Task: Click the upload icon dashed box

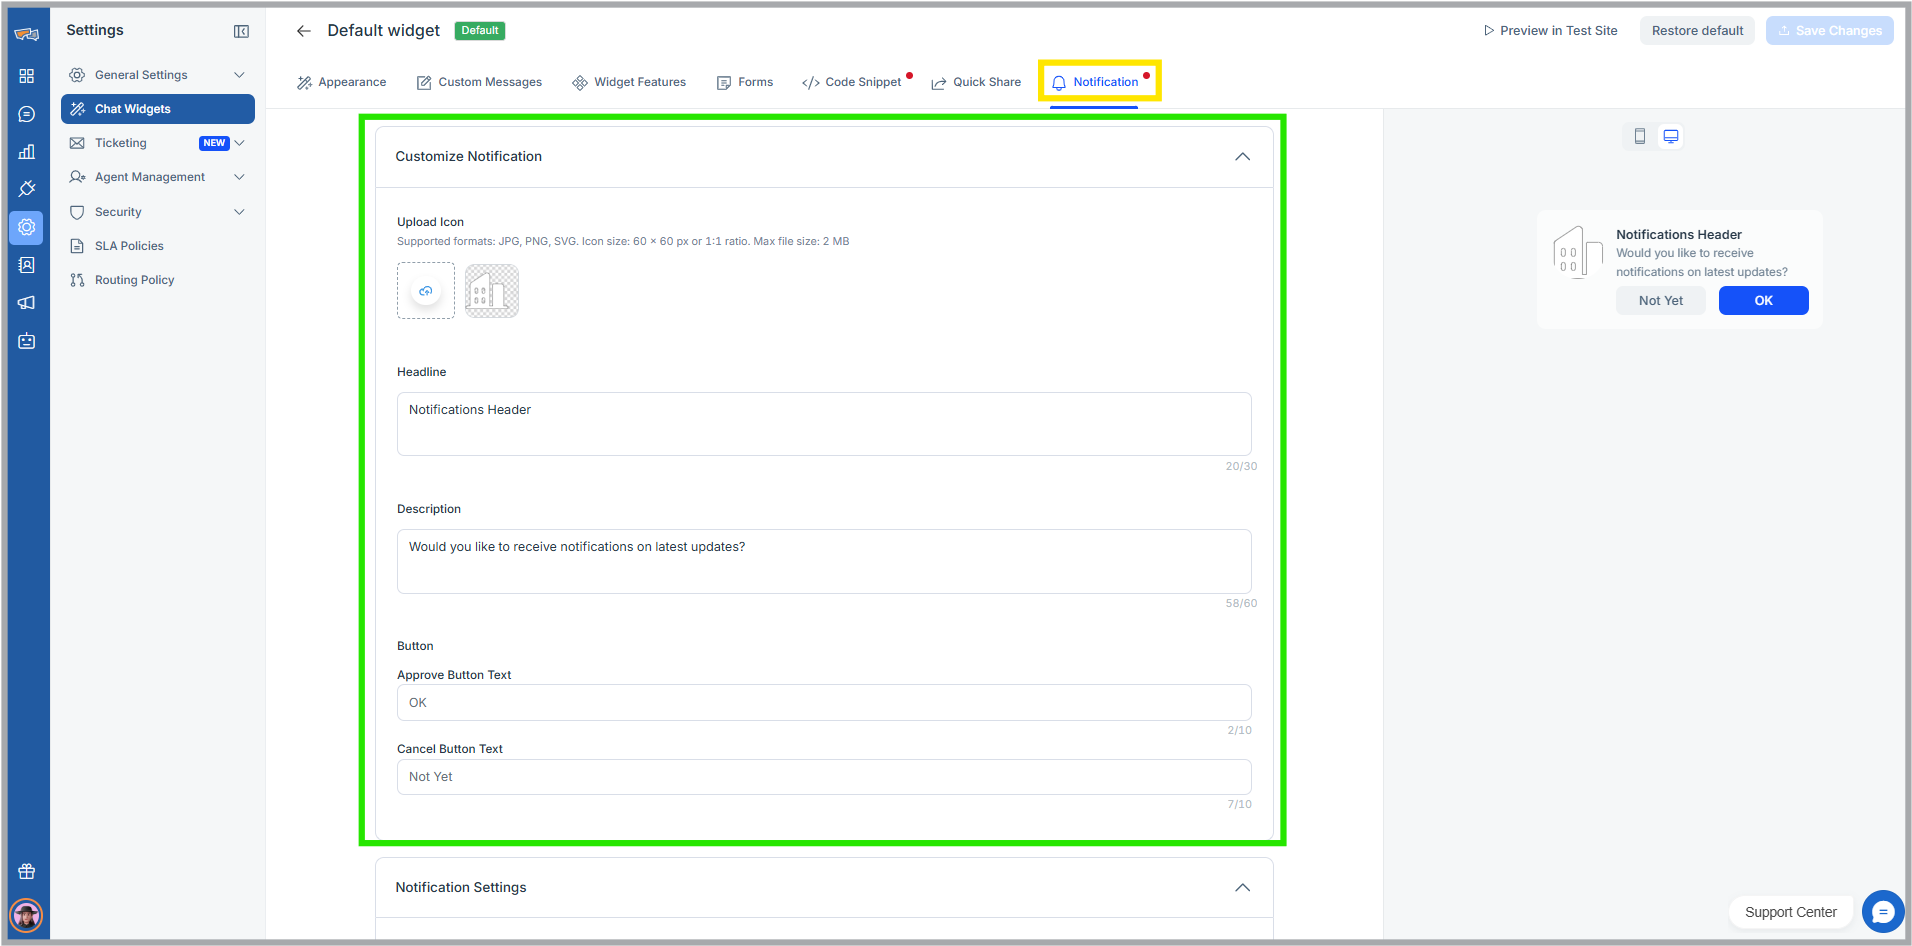Action: pyautogui.click(x=426, y=291)
